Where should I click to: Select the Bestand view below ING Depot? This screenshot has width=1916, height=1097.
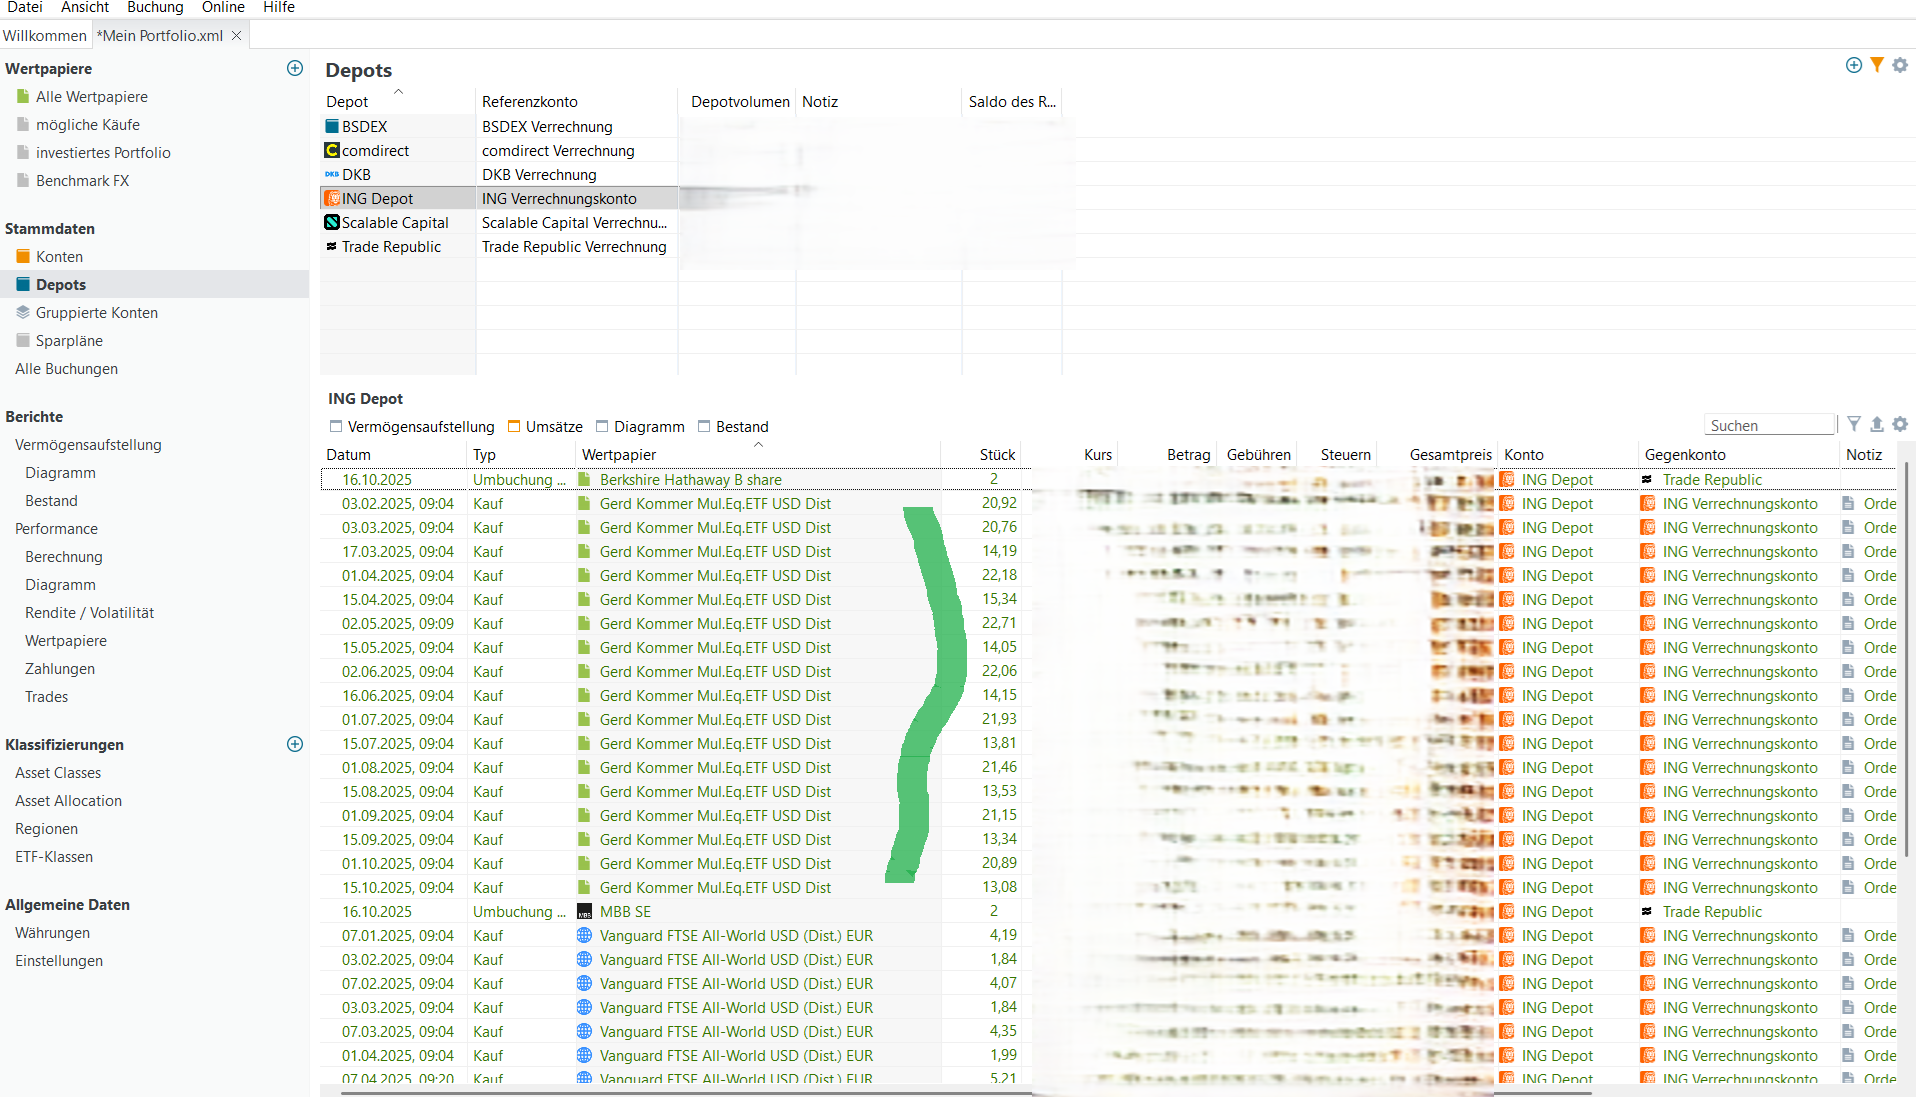(733, 427)
